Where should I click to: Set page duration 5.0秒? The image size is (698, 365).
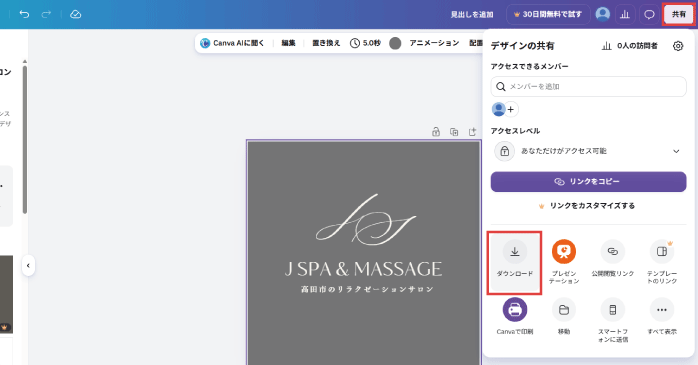(365, 43)
